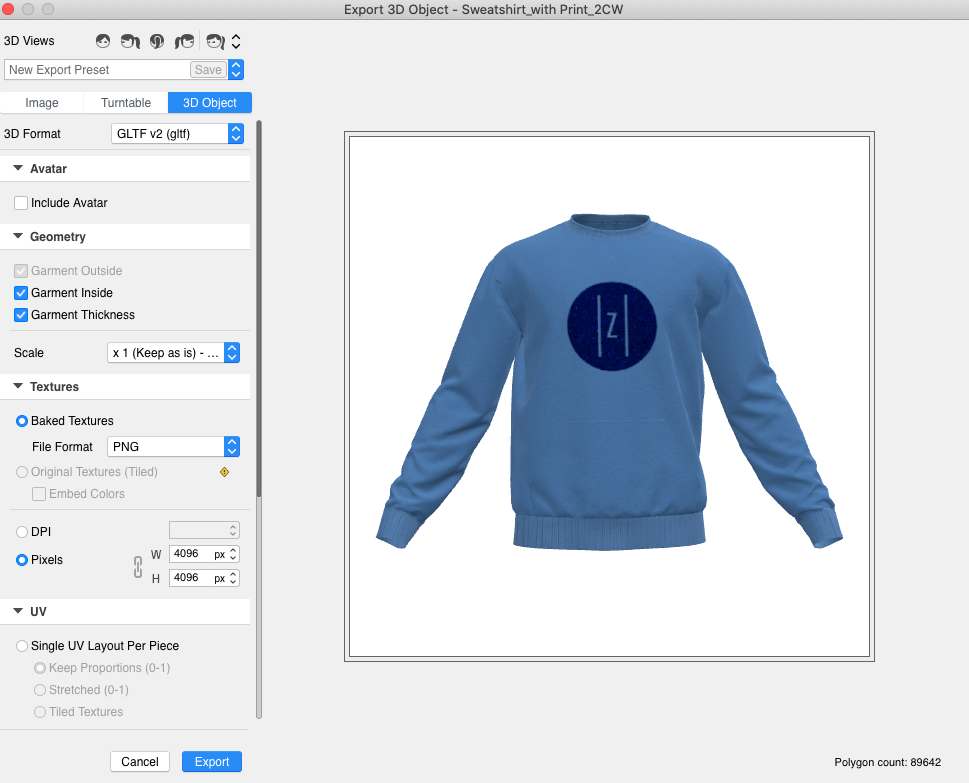Collapse the Geometry section
The width and height of the screenshot is (969, 783).
tap(18, 237)
